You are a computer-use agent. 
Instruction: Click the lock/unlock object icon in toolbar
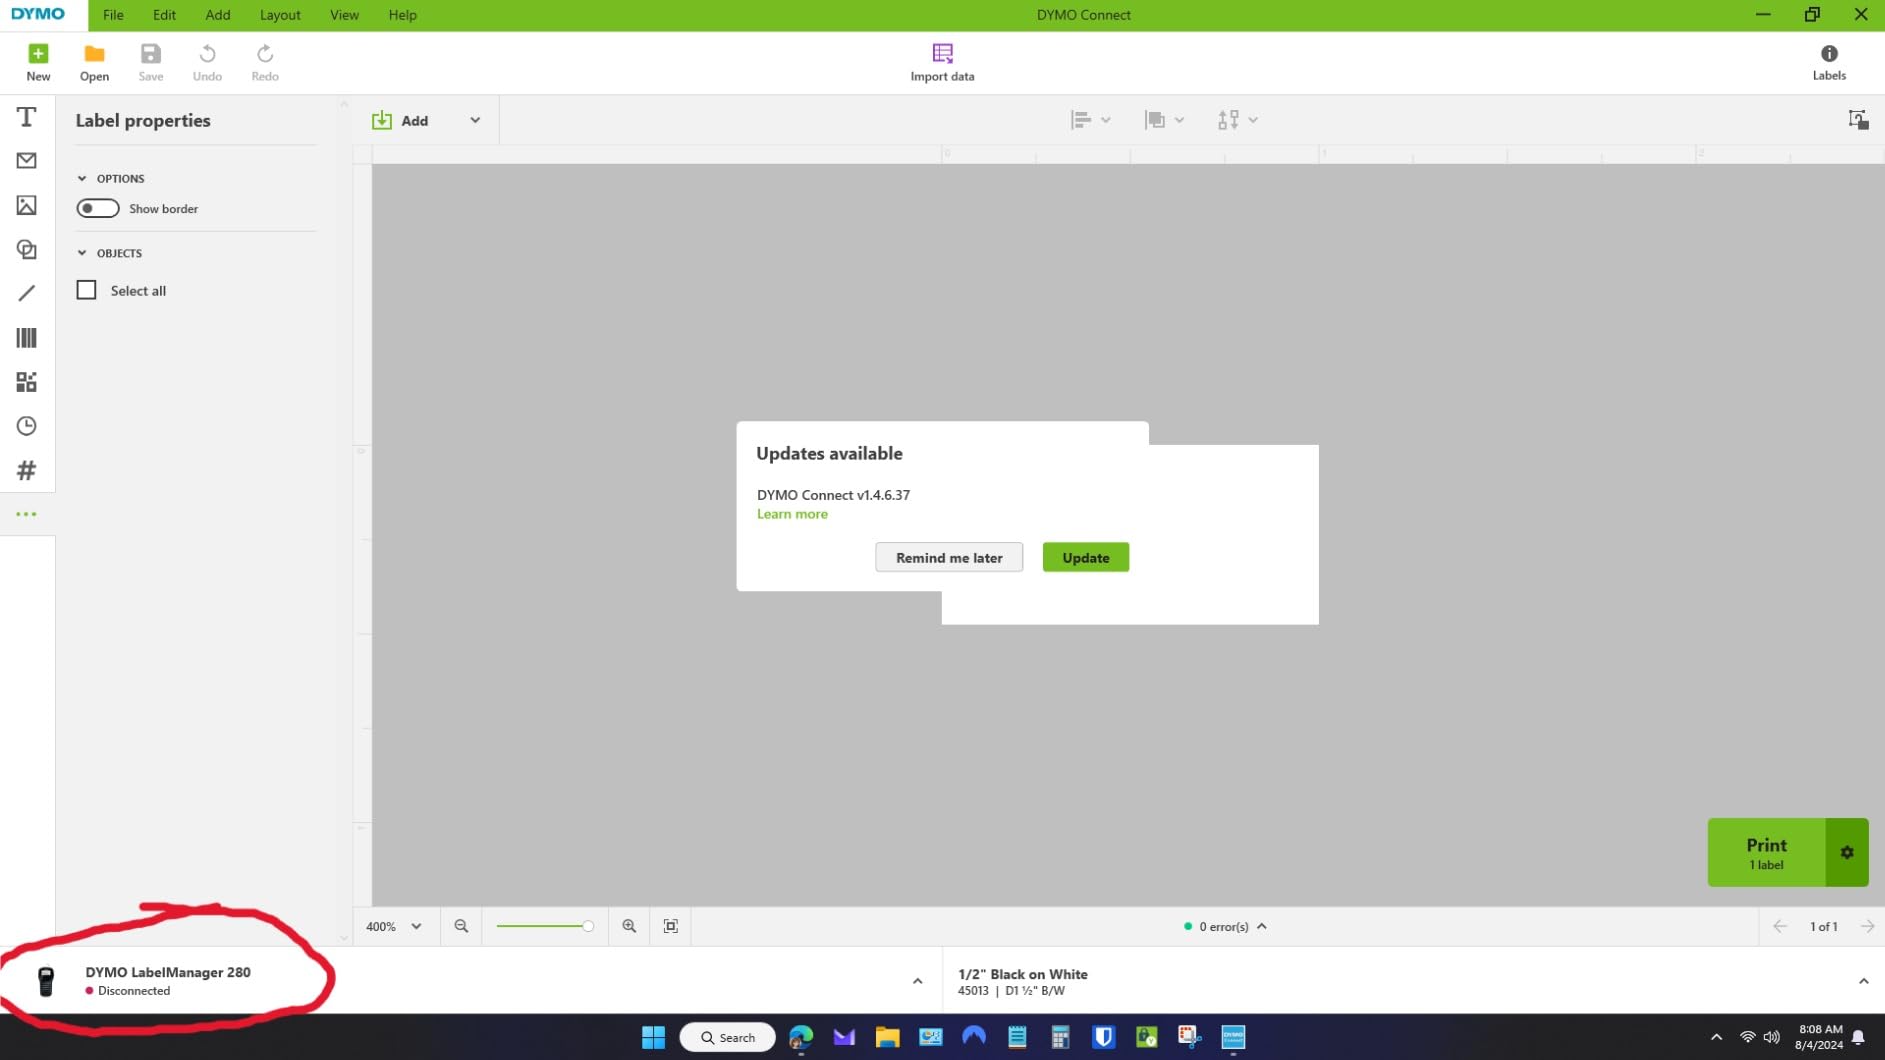(x=1858, y=120)
